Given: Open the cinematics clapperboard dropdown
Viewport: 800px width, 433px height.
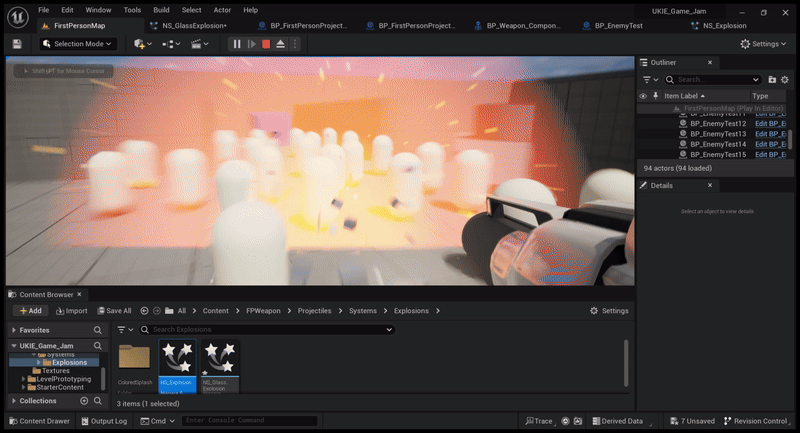Looking at the screenshot, I should point(199,44).
